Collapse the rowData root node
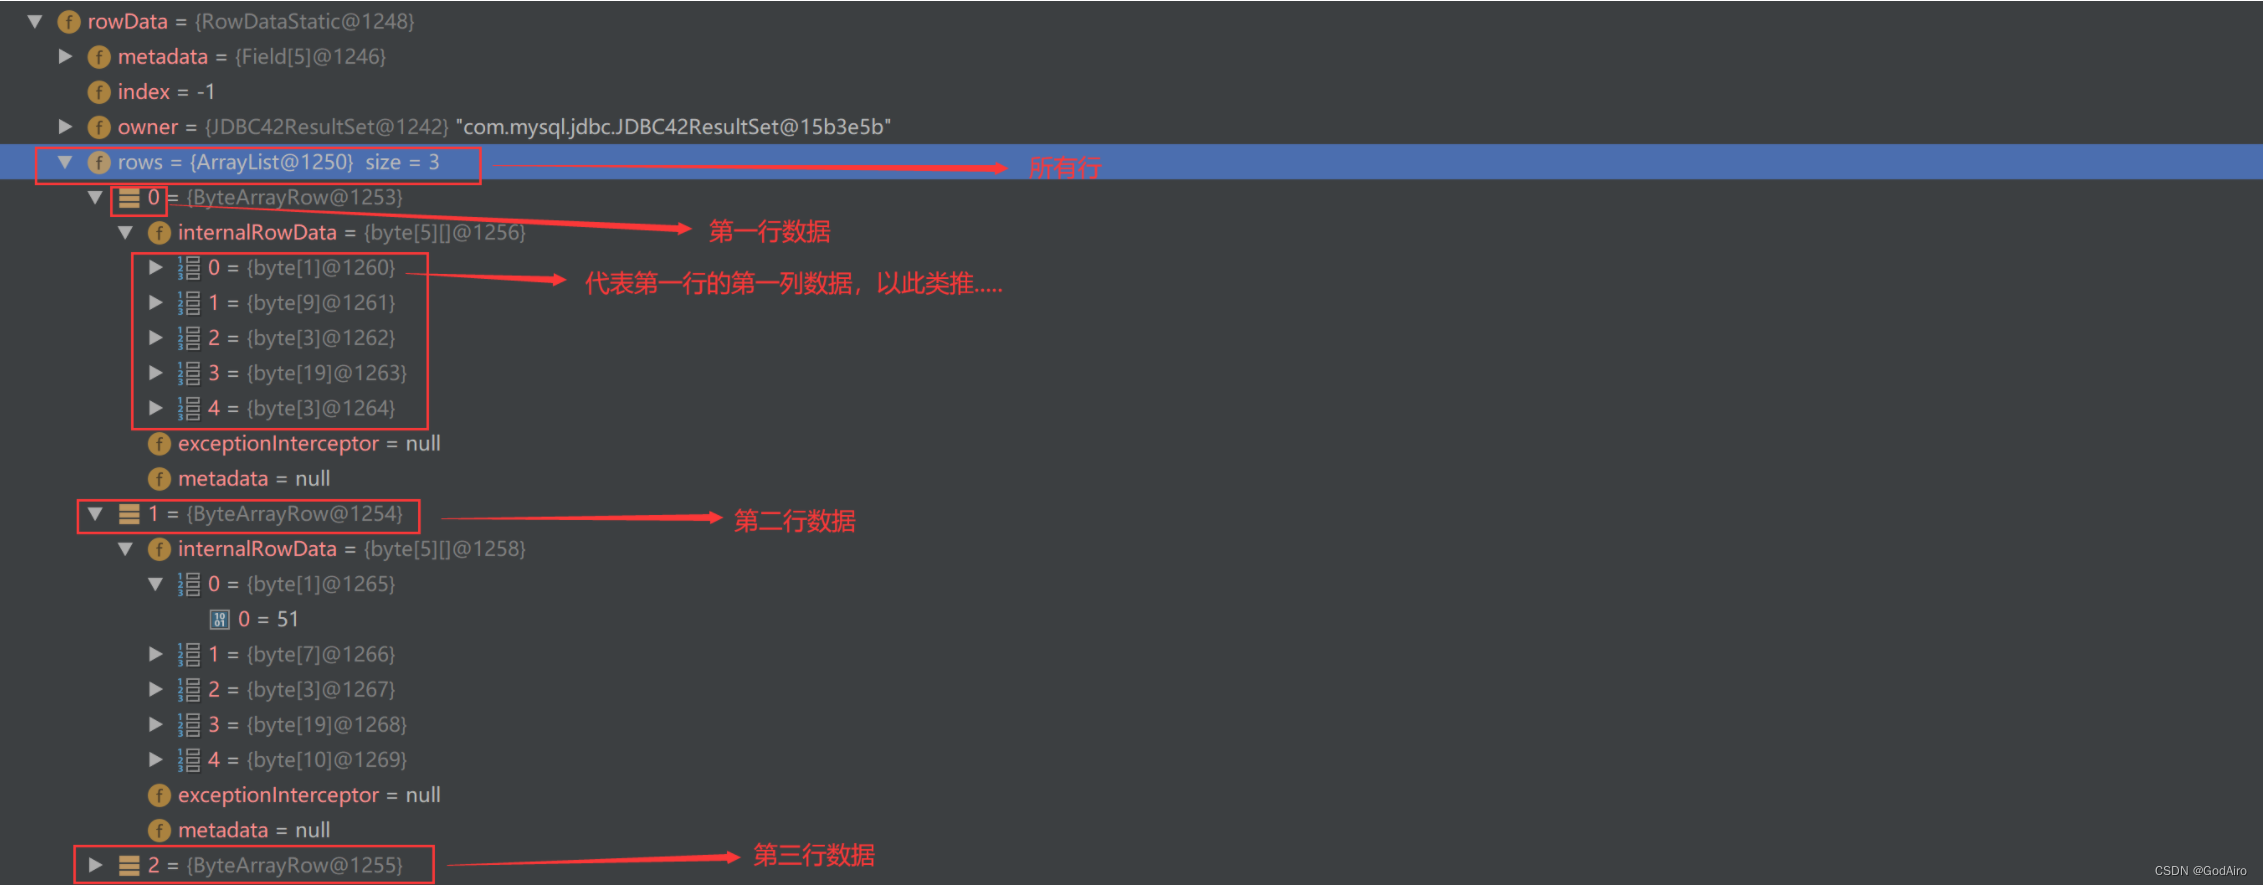This screenshot has width=2263, height=886. coord(36,21)
